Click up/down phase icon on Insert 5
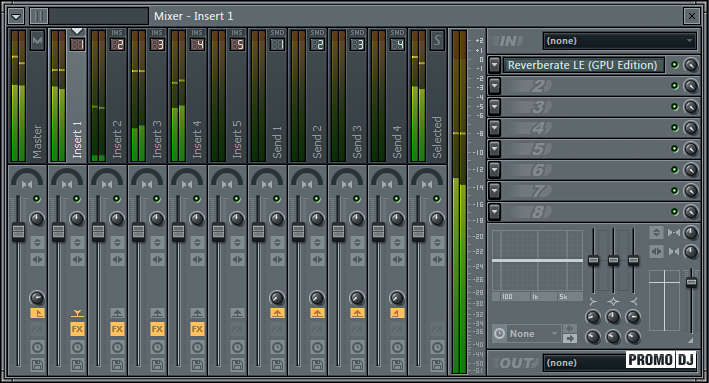Viewport: 709px width, 383px height. [x=237, y=242]
